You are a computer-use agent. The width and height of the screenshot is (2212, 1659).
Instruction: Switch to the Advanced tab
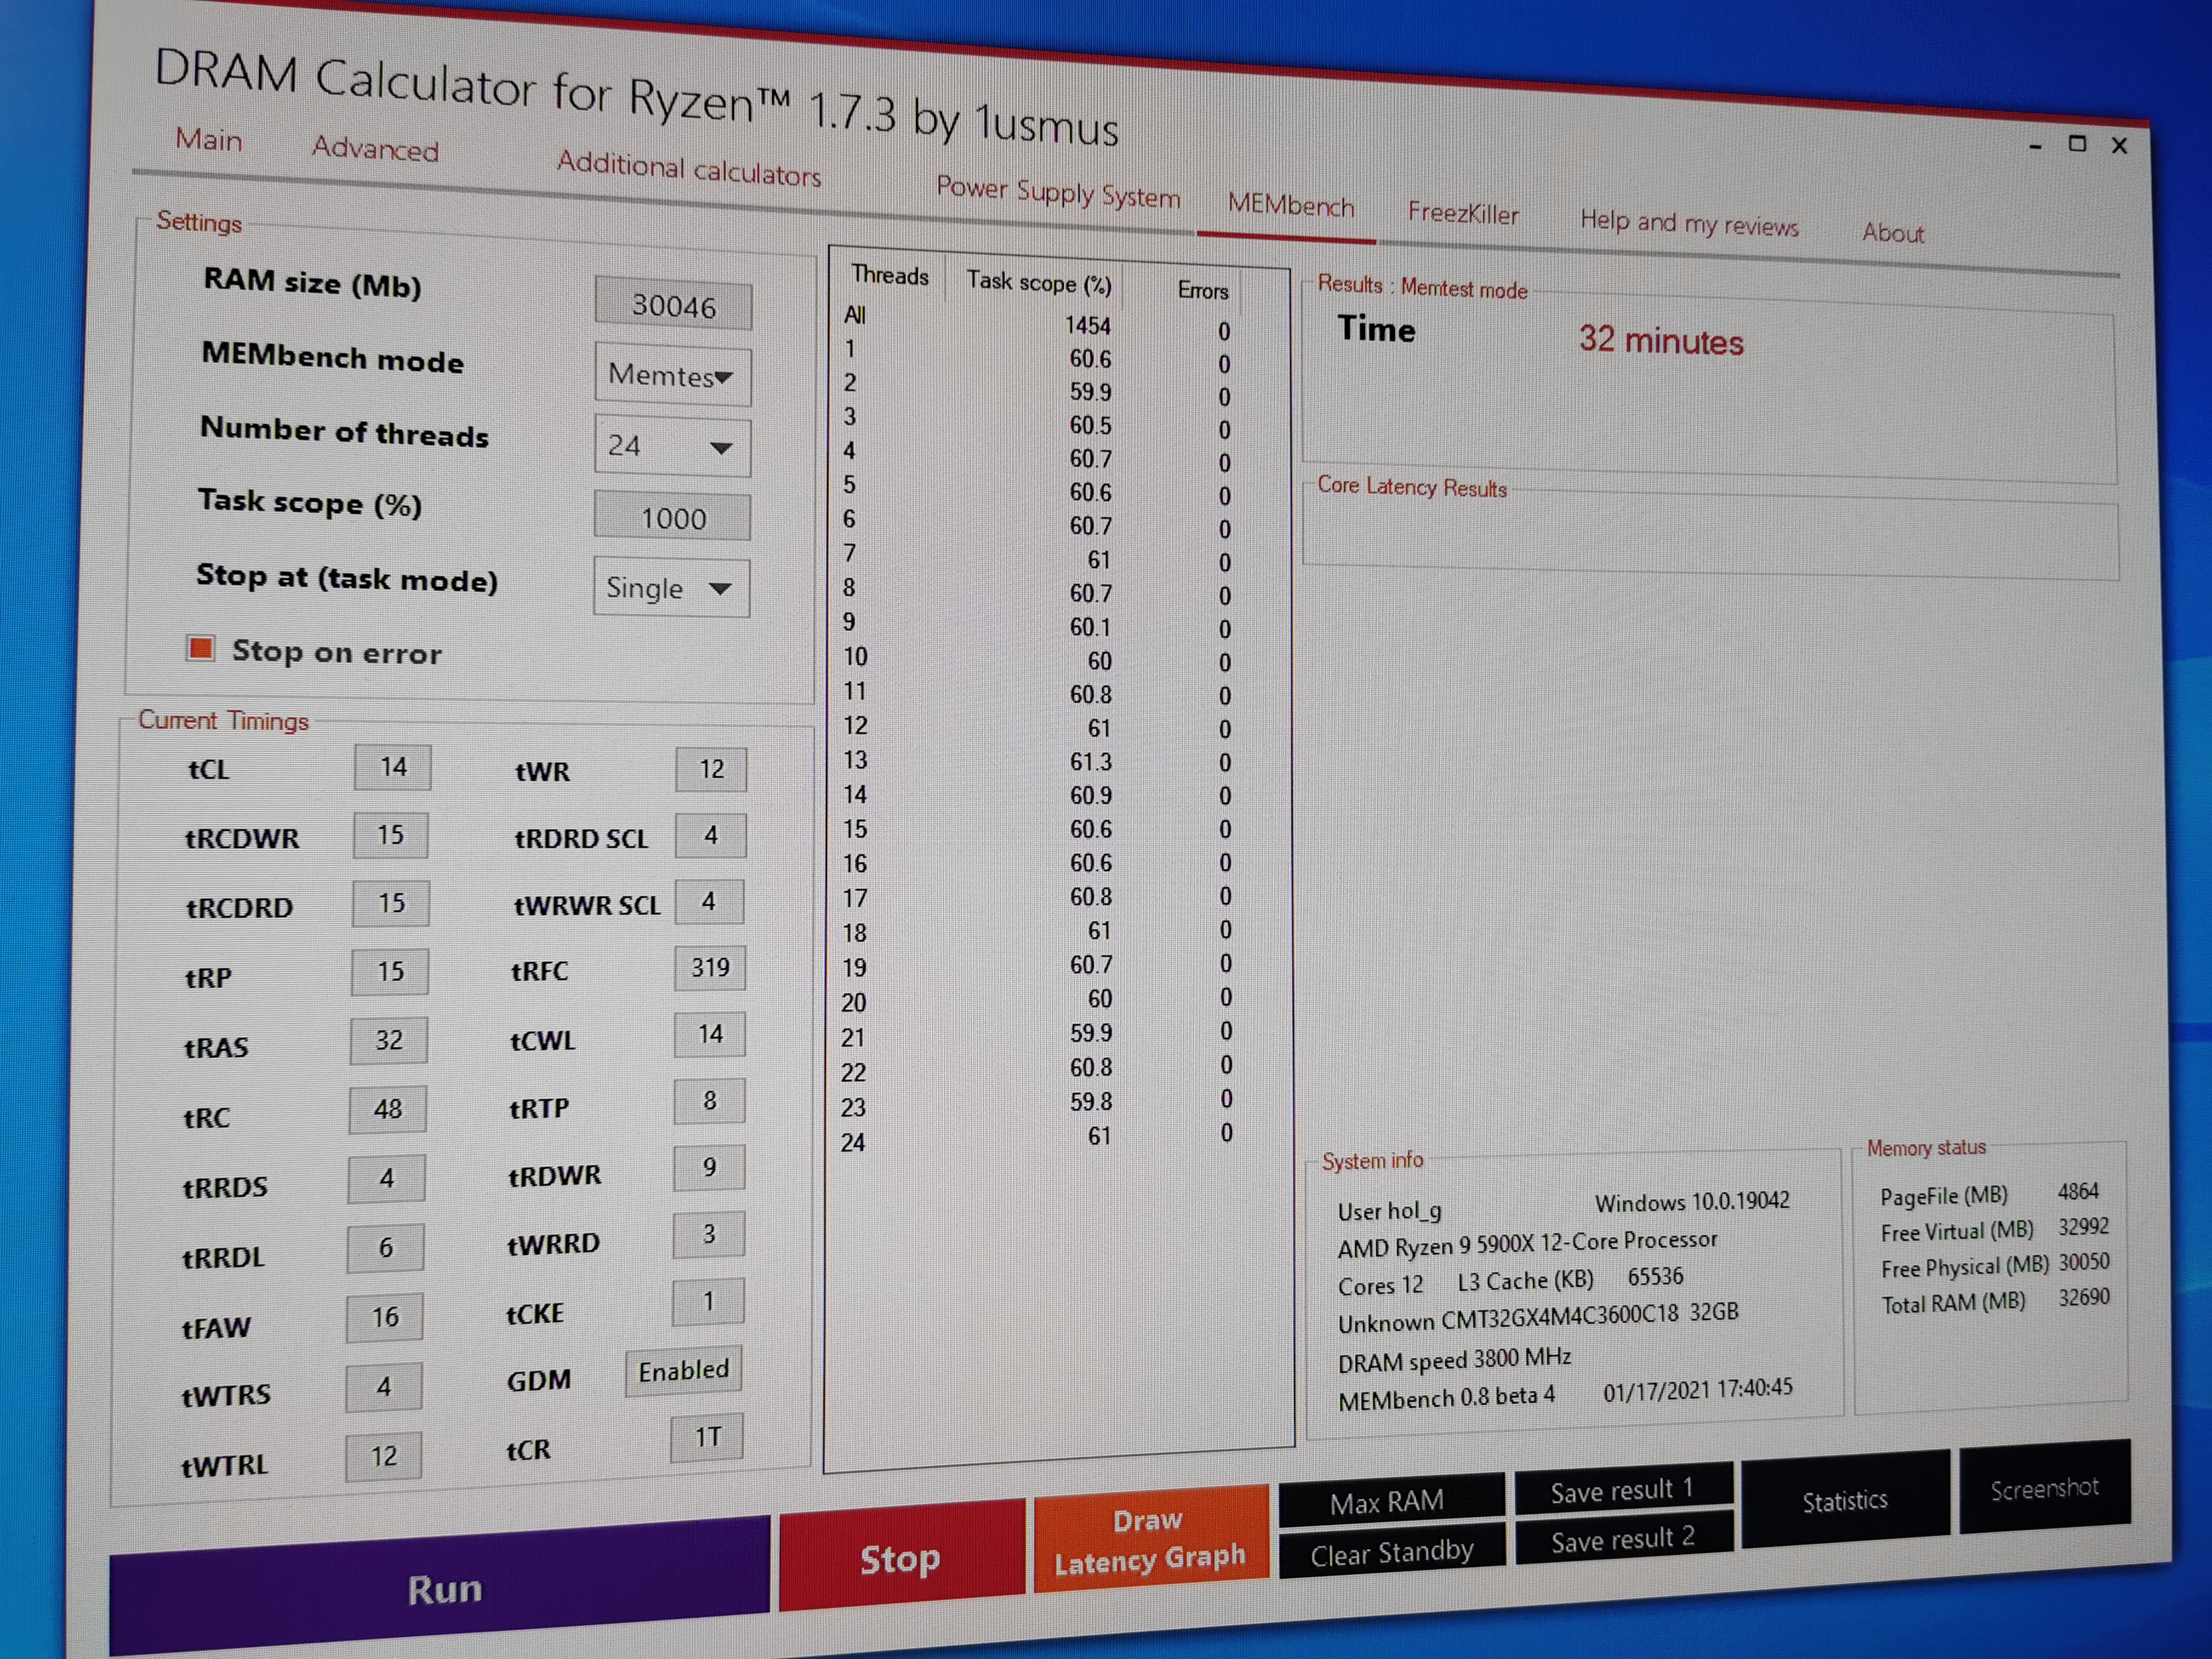click(x=375, y=149)
